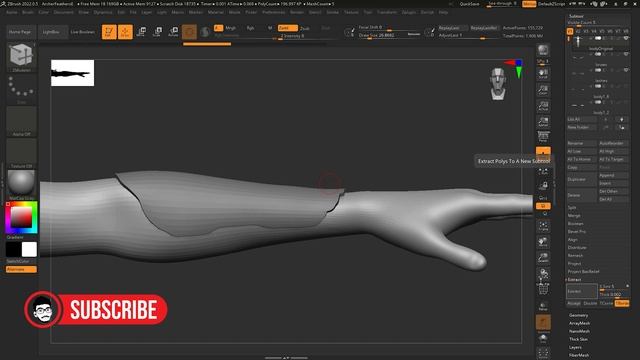This screenshot has height=360, width=640.
Task: Select the black secondary color swatch
Action: point(13,249)
